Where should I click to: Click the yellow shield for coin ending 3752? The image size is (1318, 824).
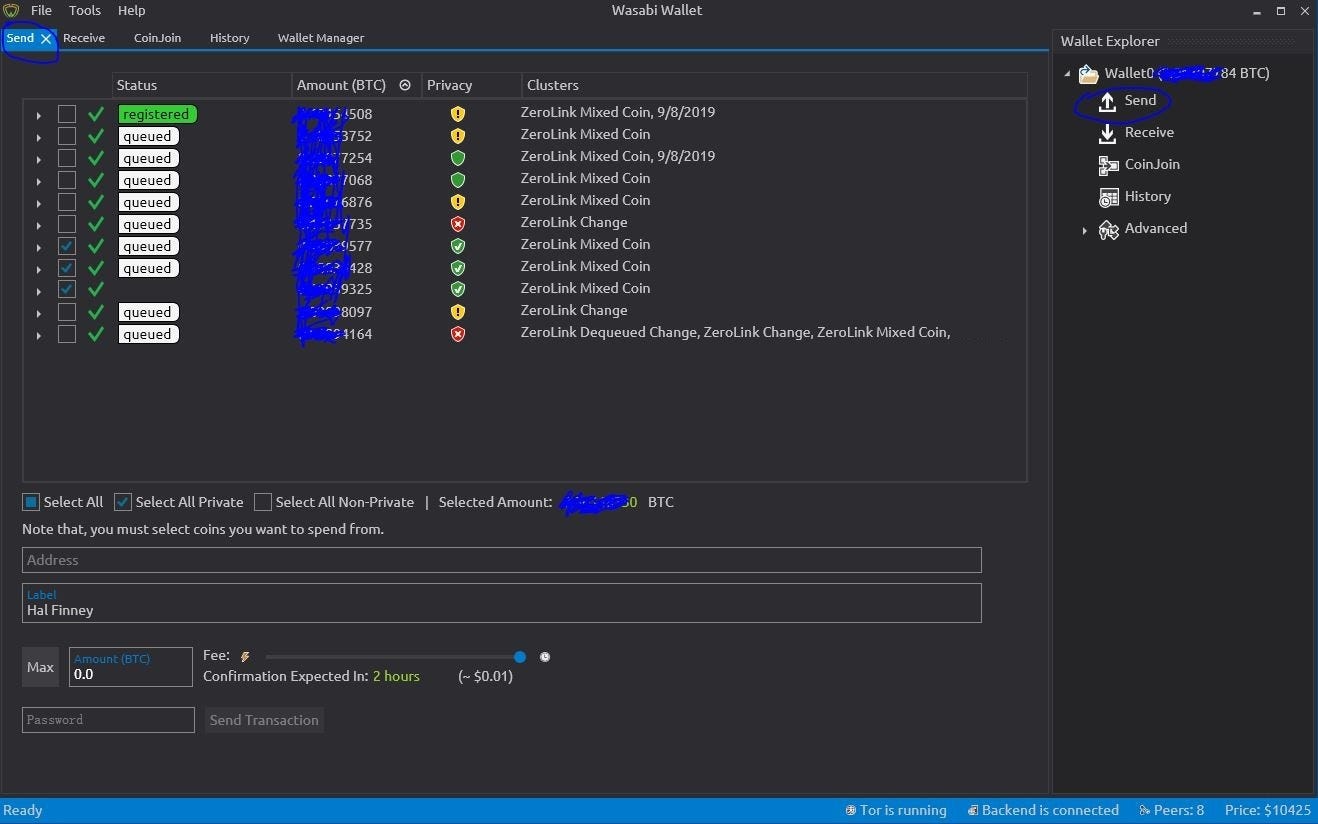(x=458, y=136)
